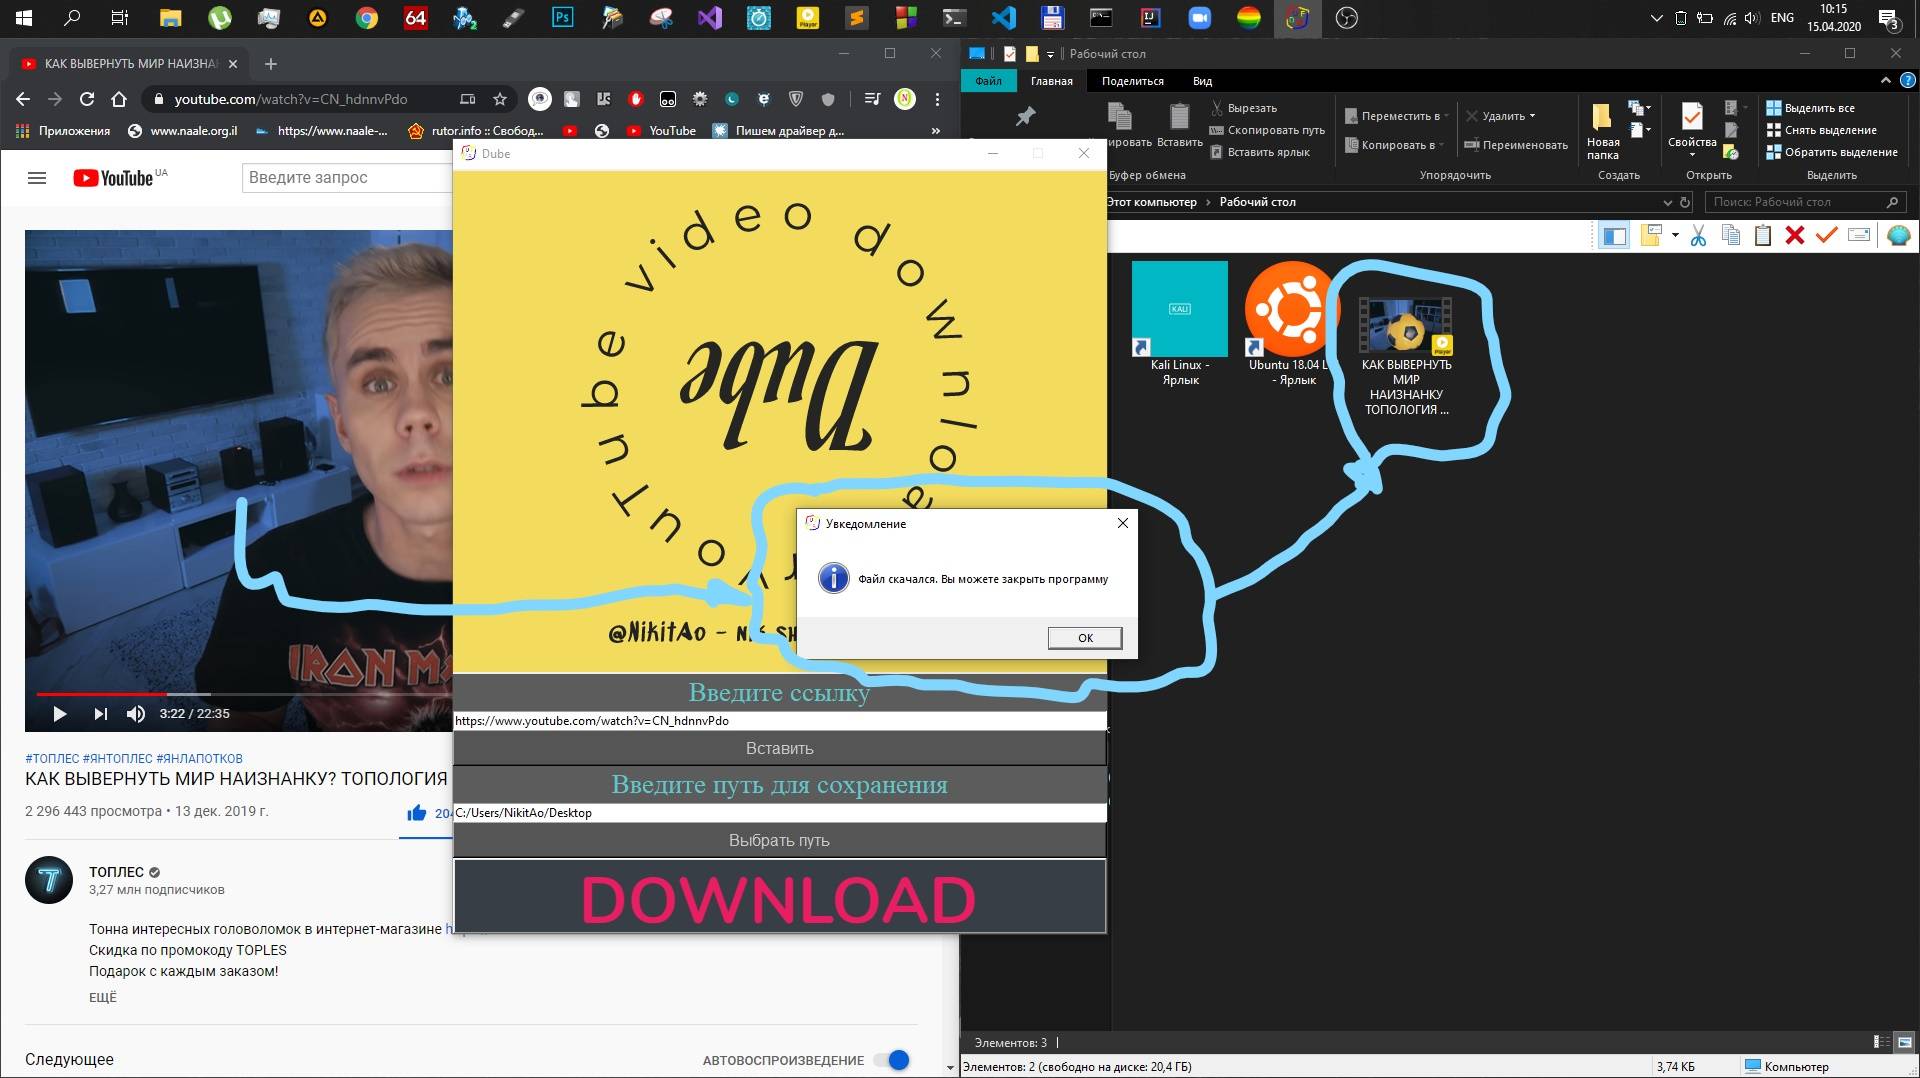Screen dimensions: 1920x1078
Task: Bookmark page with the star icon
Action: [500, 99]
